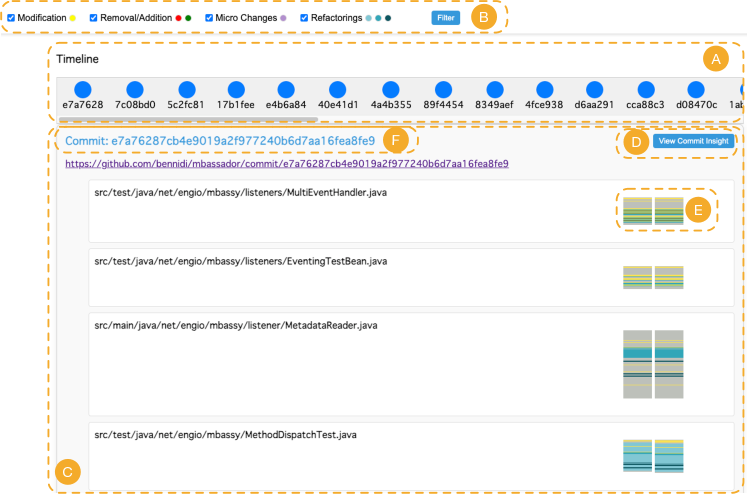This screenshot has height=494, width=747.
Task: Click the commit marker for 4a4b355
Action: (390, 90)
